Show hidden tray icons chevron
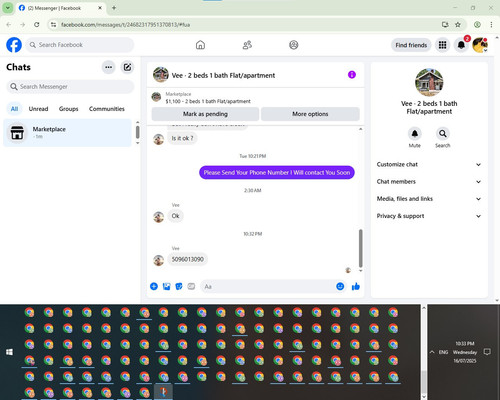 pos(432,352)
